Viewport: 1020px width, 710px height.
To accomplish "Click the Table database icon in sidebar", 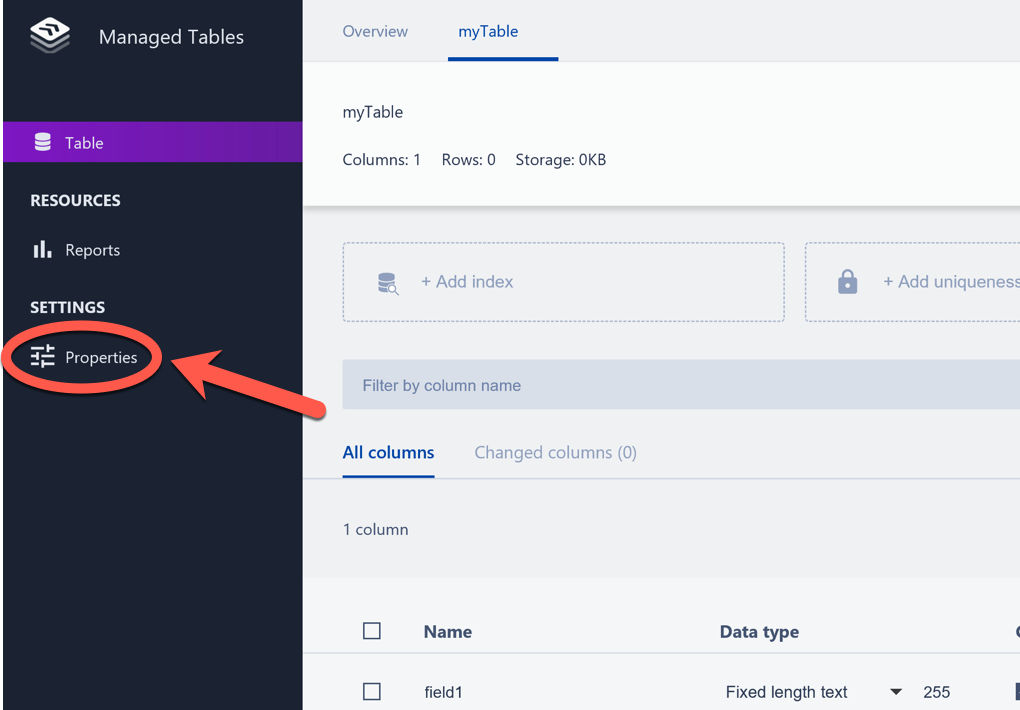I will click(x=43, y=143).
